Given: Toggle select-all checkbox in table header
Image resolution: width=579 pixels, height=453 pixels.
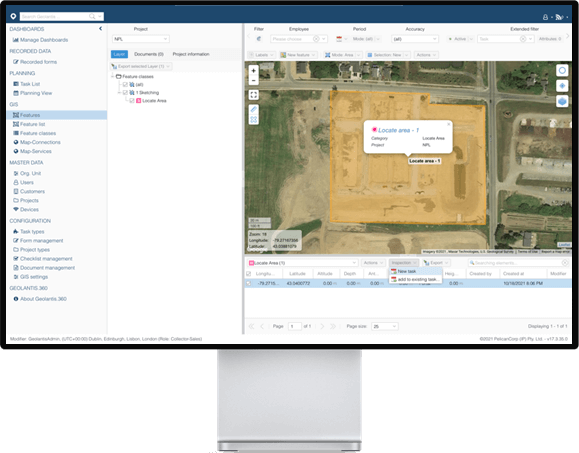Looking at the screenshot, I should pyautogui.click(x=249, y=274).
